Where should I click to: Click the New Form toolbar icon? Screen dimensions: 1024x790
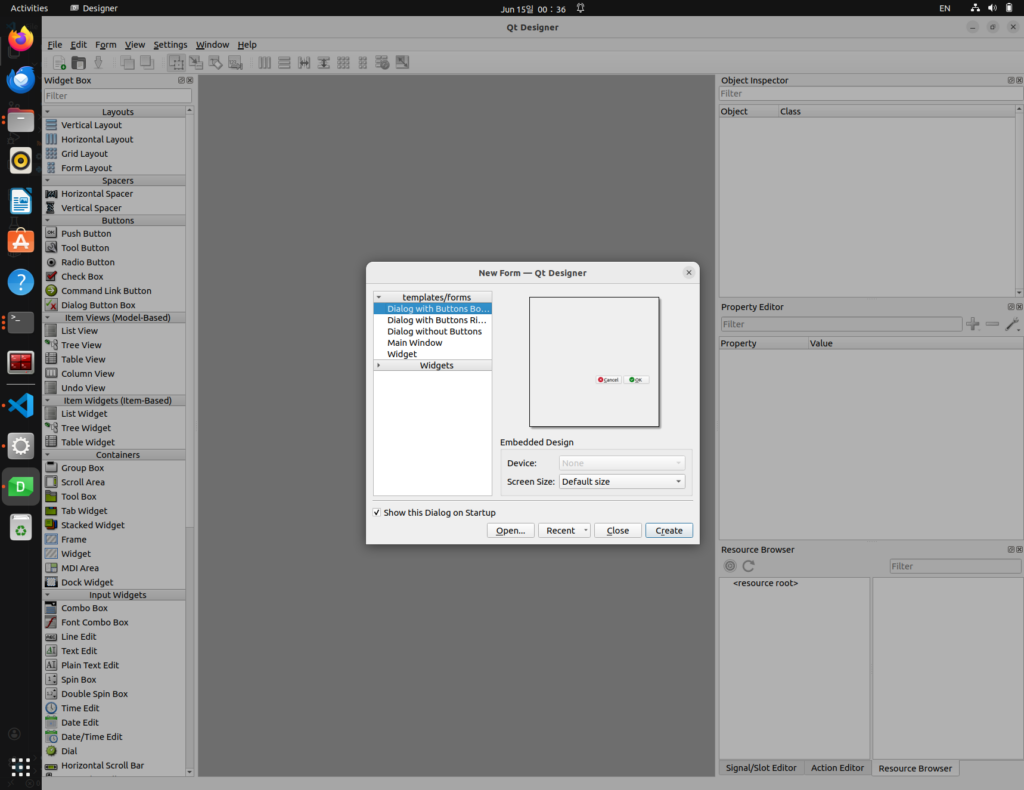(59, 63)
